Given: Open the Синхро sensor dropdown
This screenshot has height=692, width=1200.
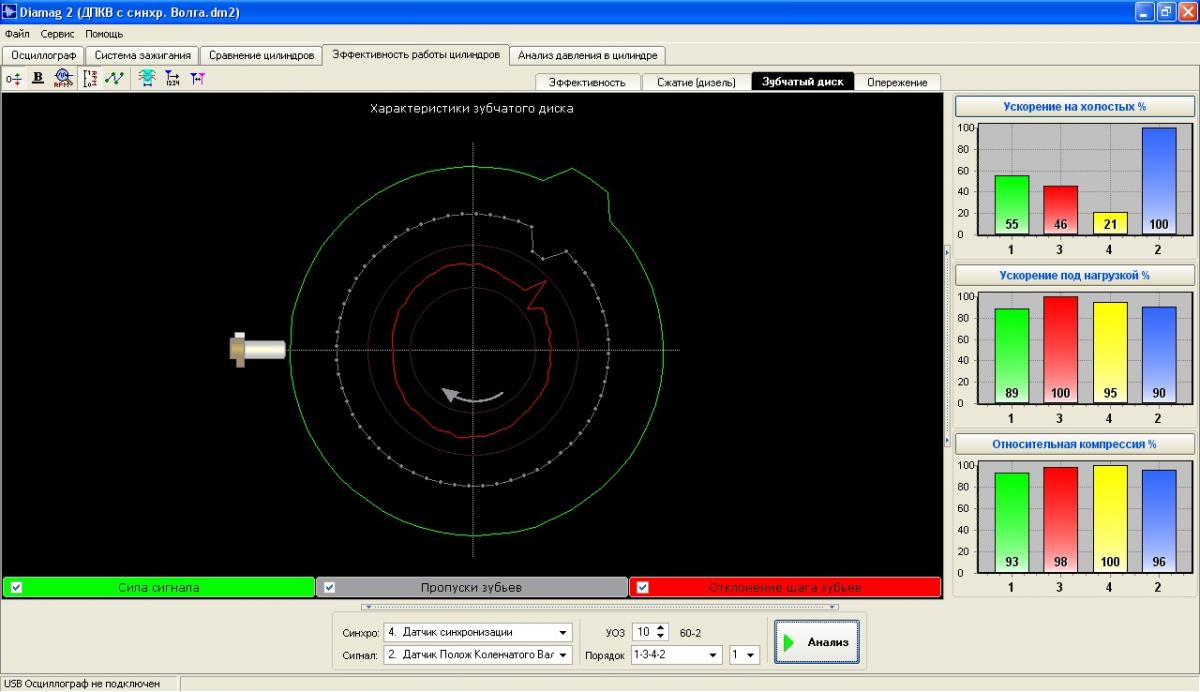Looking at the screenshot, I should tap(564, 632).
